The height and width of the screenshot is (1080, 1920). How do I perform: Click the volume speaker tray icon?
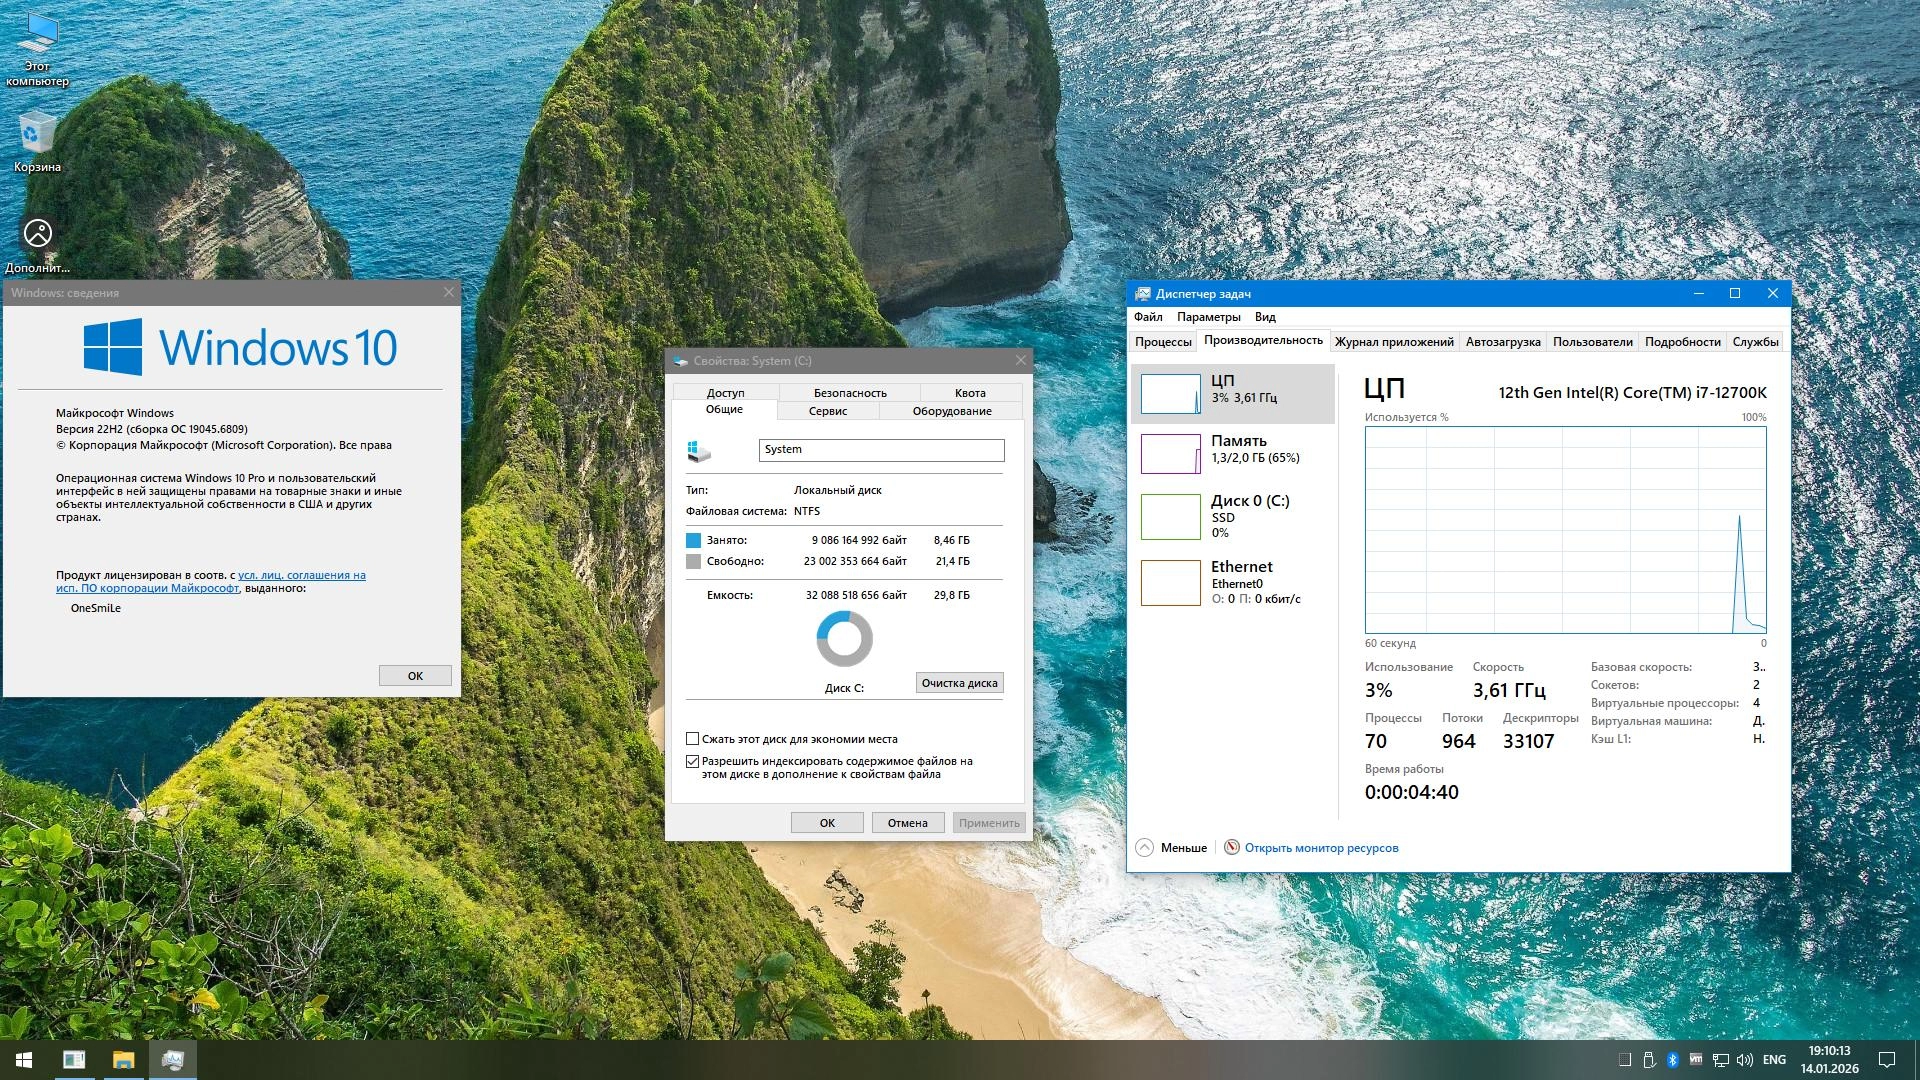[x=1745, y=1060]
